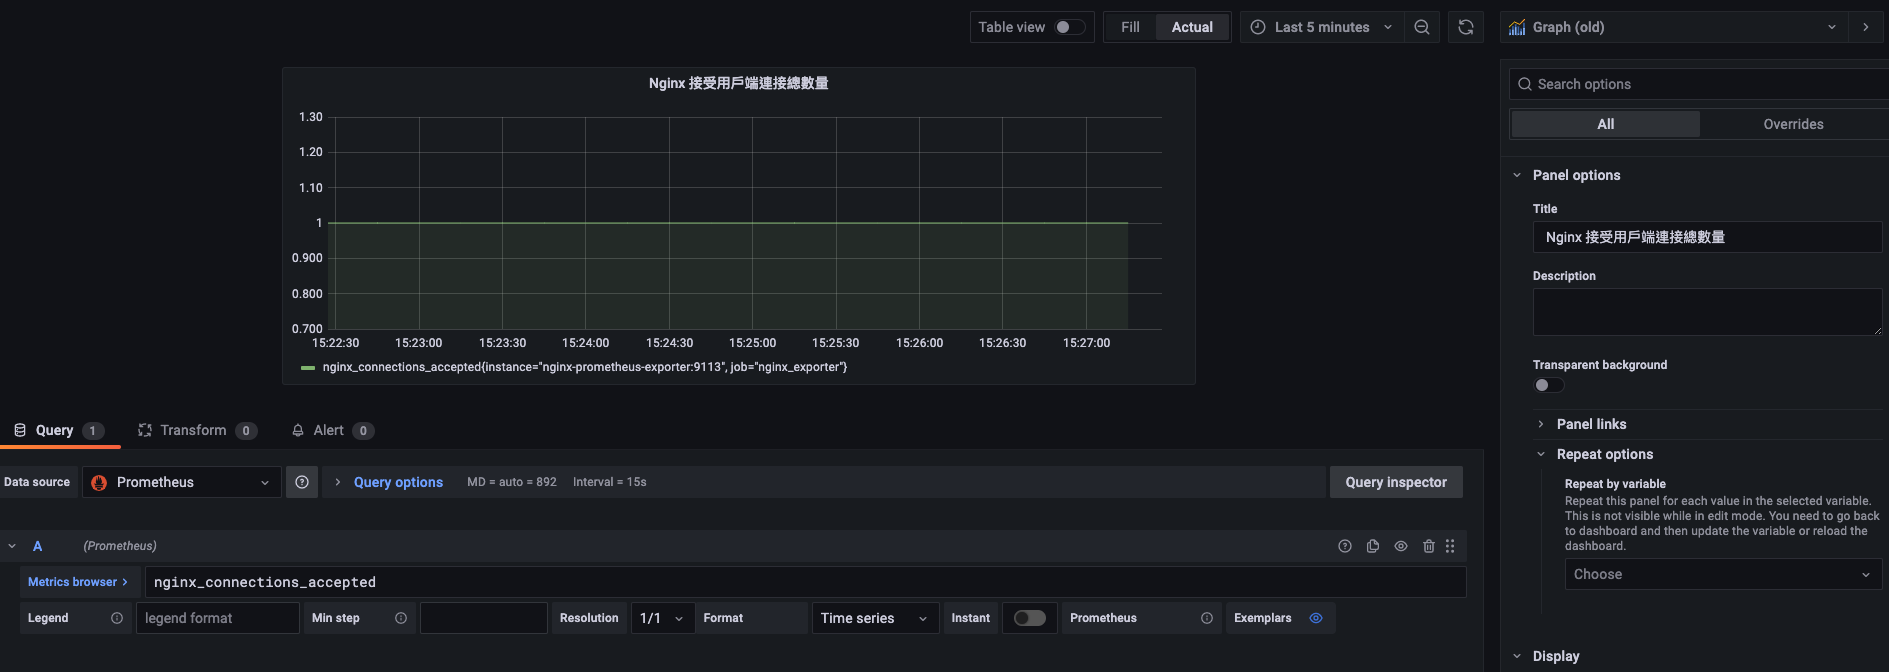Image resolution: width=1889 pixels, height=672 pixels.
Task: Click the Graph (old) visualization icon
Action: [x=1517, y=27]
